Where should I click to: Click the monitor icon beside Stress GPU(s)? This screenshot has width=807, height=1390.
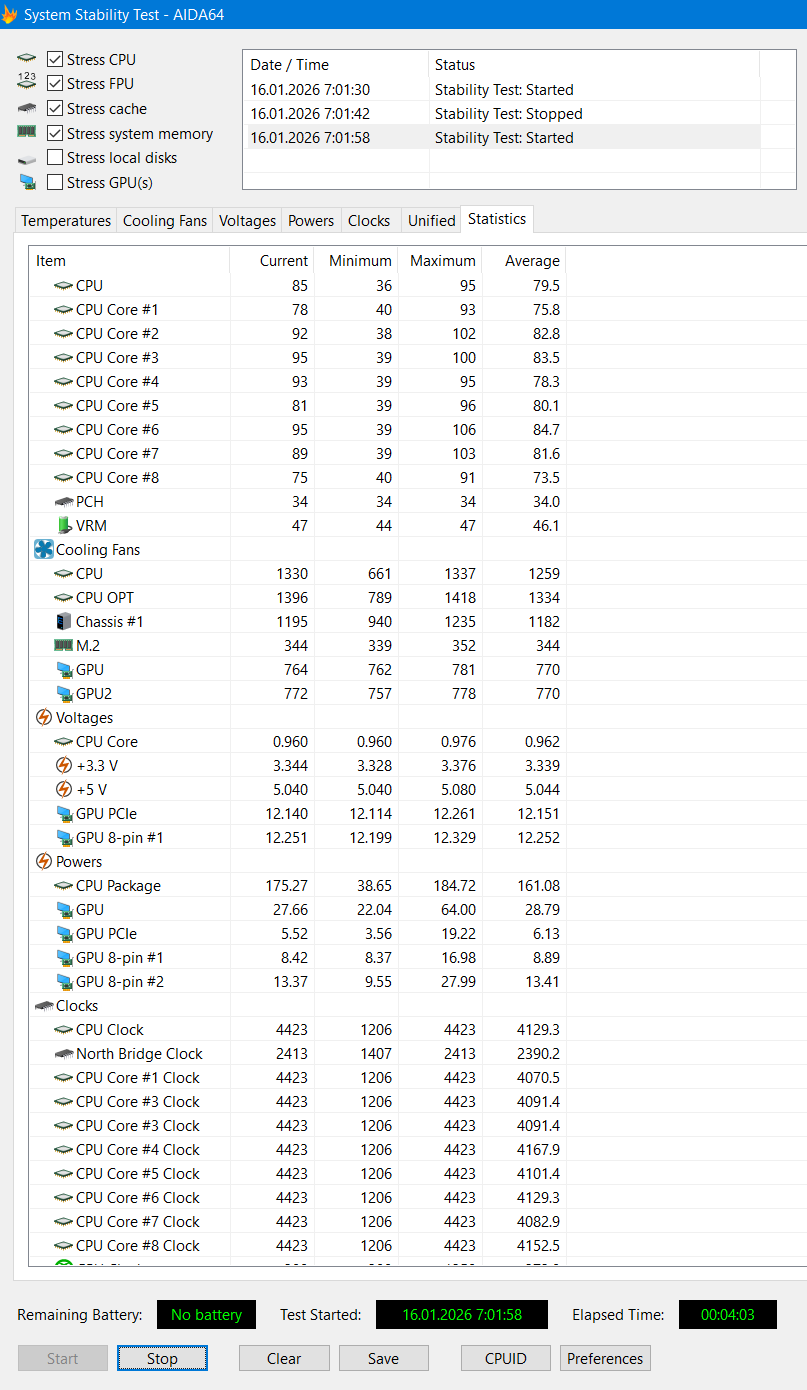tap(27, 182)
